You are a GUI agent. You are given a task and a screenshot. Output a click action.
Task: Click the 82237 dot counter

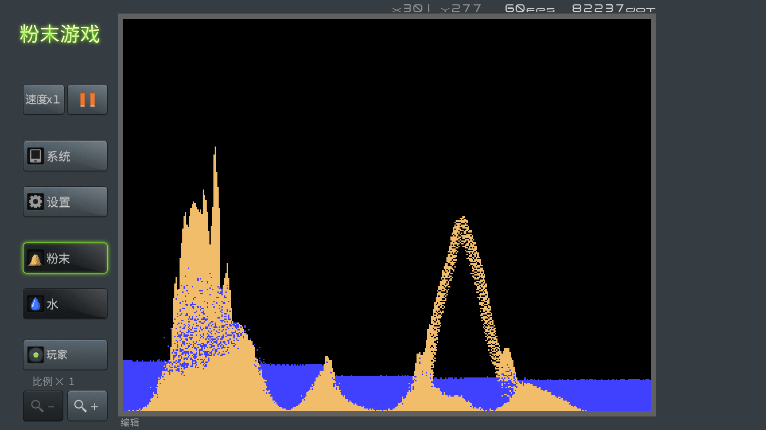613,8
